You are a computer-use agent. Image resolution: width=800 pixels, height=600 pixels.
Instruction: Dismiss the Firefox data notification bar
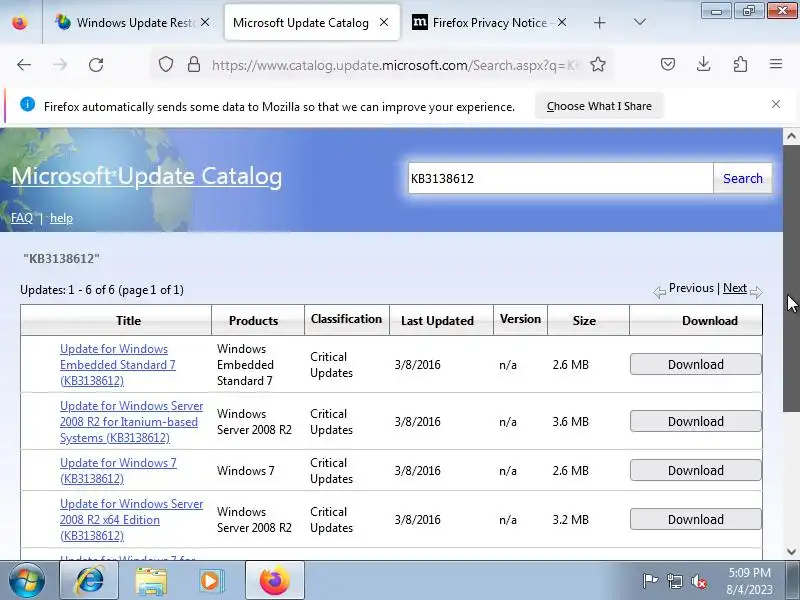tap(776, 104)
